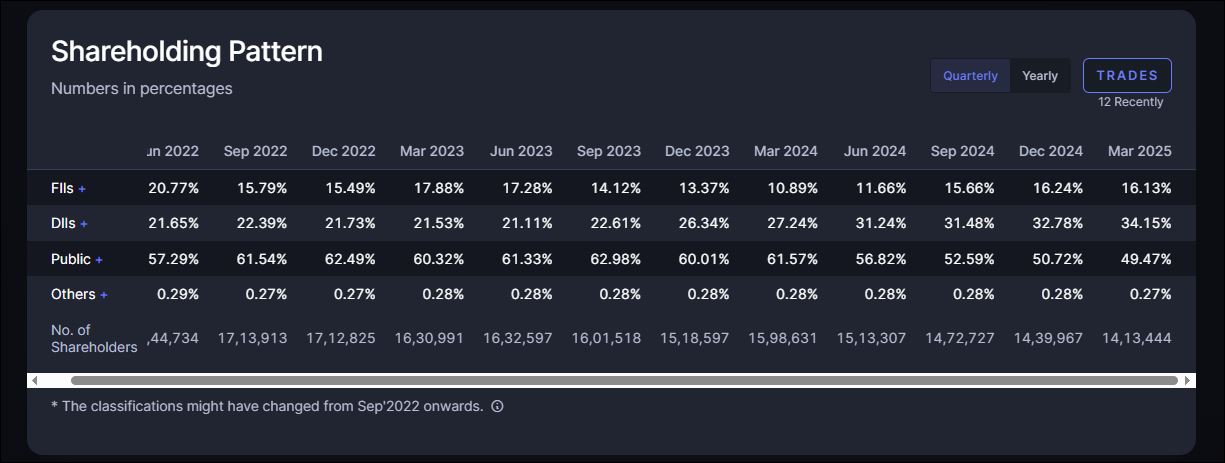The width and height of the screenshot is (1225, 463).
Task: Open the TRADES button
Action: 1127,76
